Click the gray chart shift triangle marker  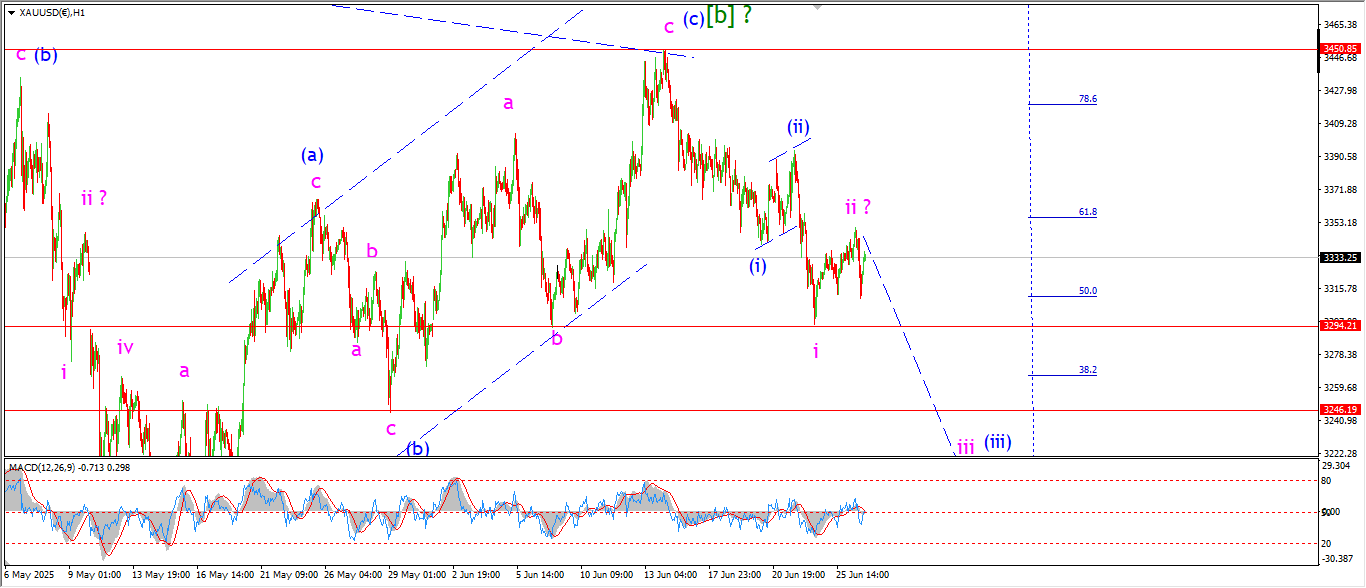pos(819,7)
